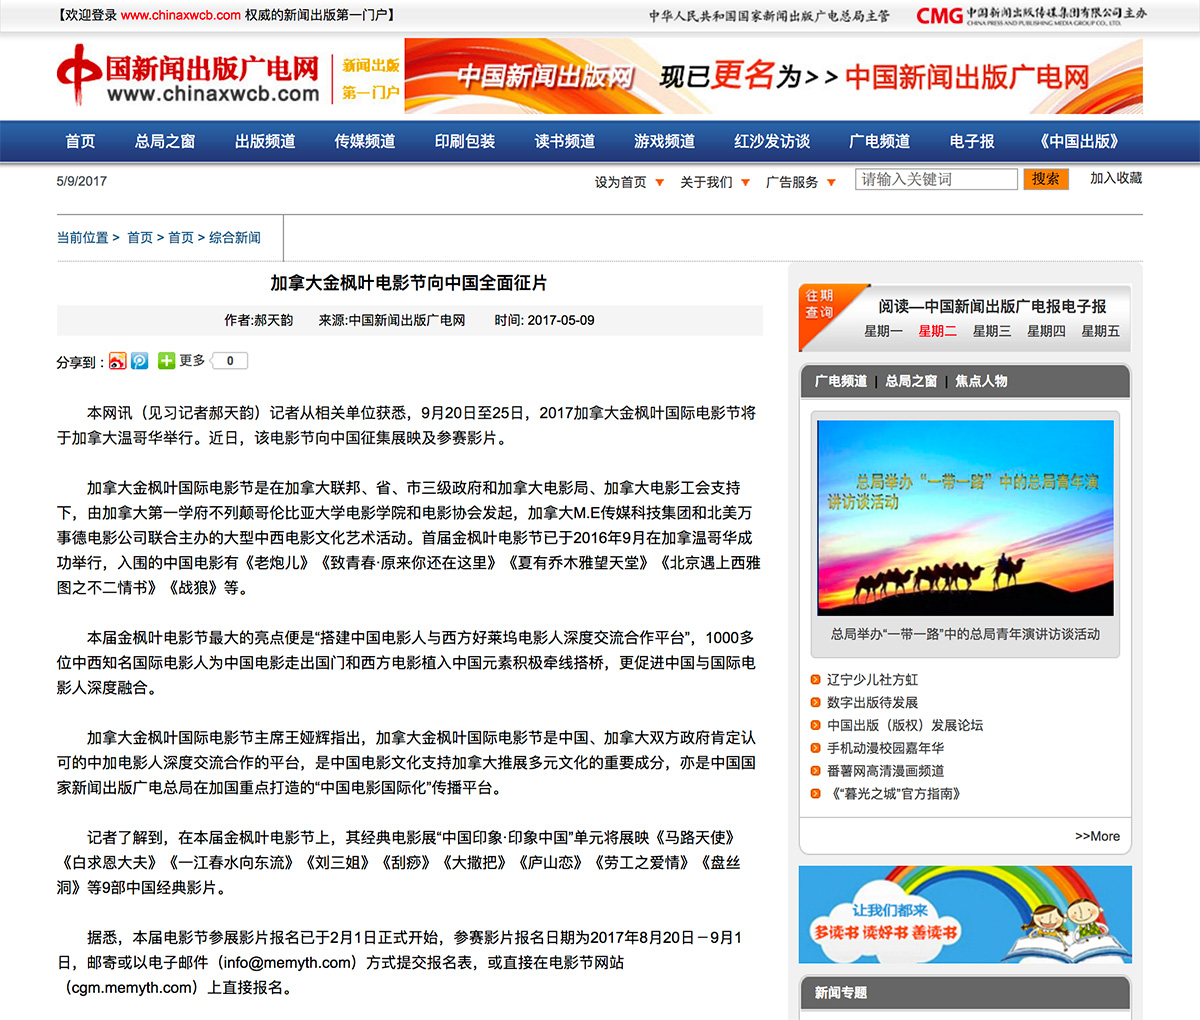The height and width of the screenshot is (1020, 1200).
Task: Go to 综合新闻 in the breadcrumb
Action: point(235,238)
